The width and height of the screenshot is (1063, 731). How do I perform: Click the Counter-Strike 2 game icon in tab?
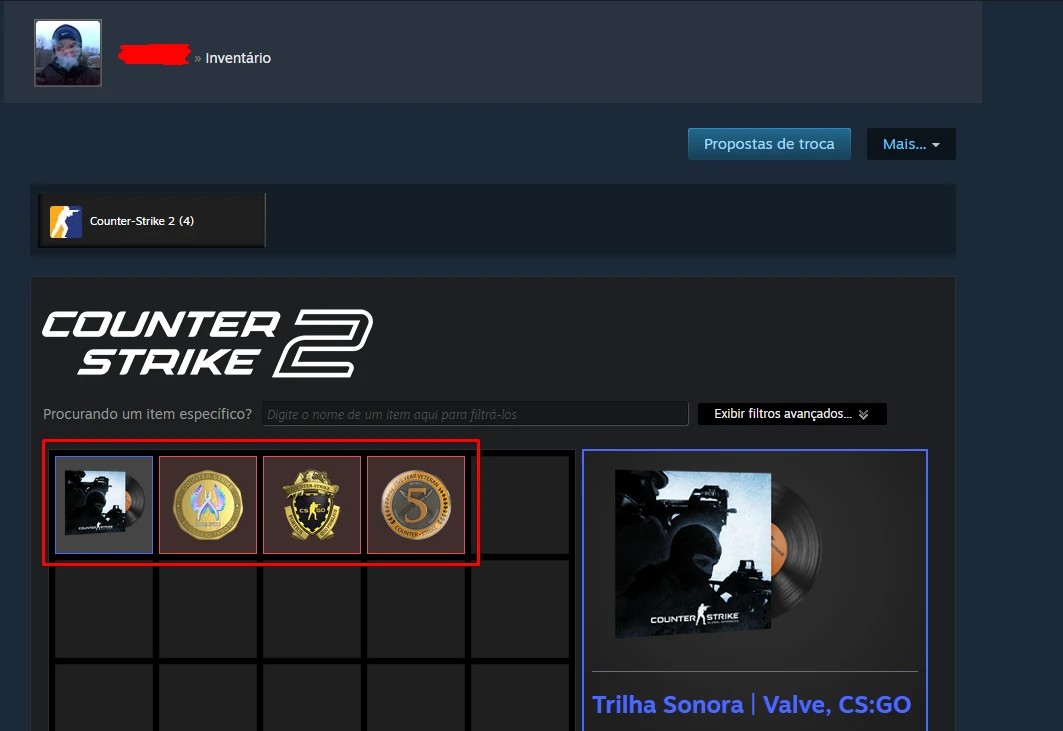click(x=66, y=221)
